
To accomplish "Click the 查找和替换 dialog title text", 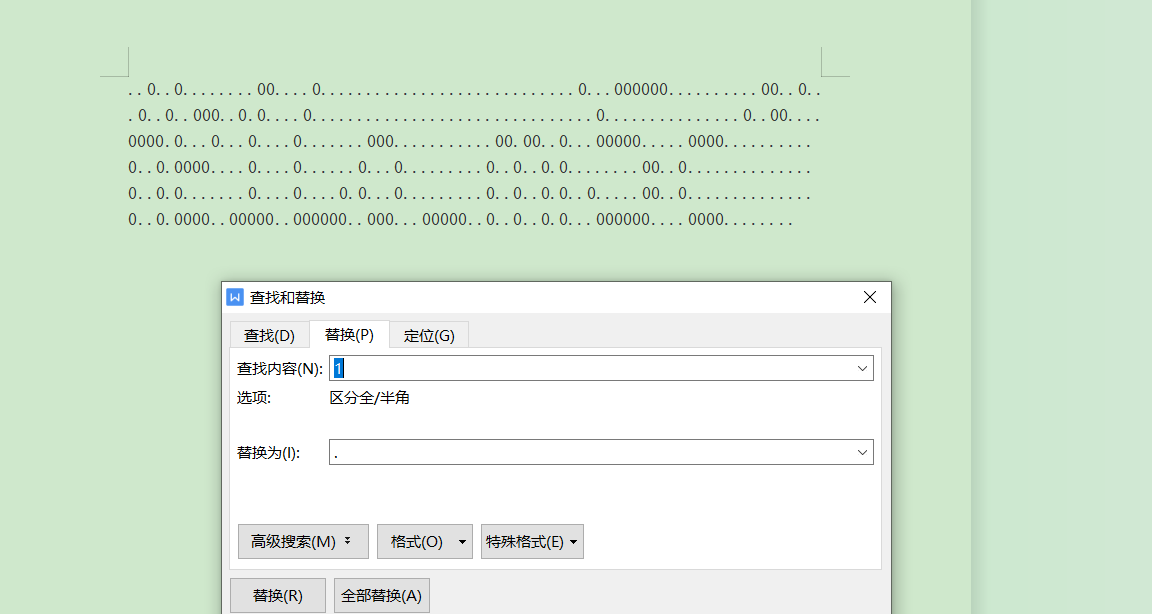I will click(287, 297).
